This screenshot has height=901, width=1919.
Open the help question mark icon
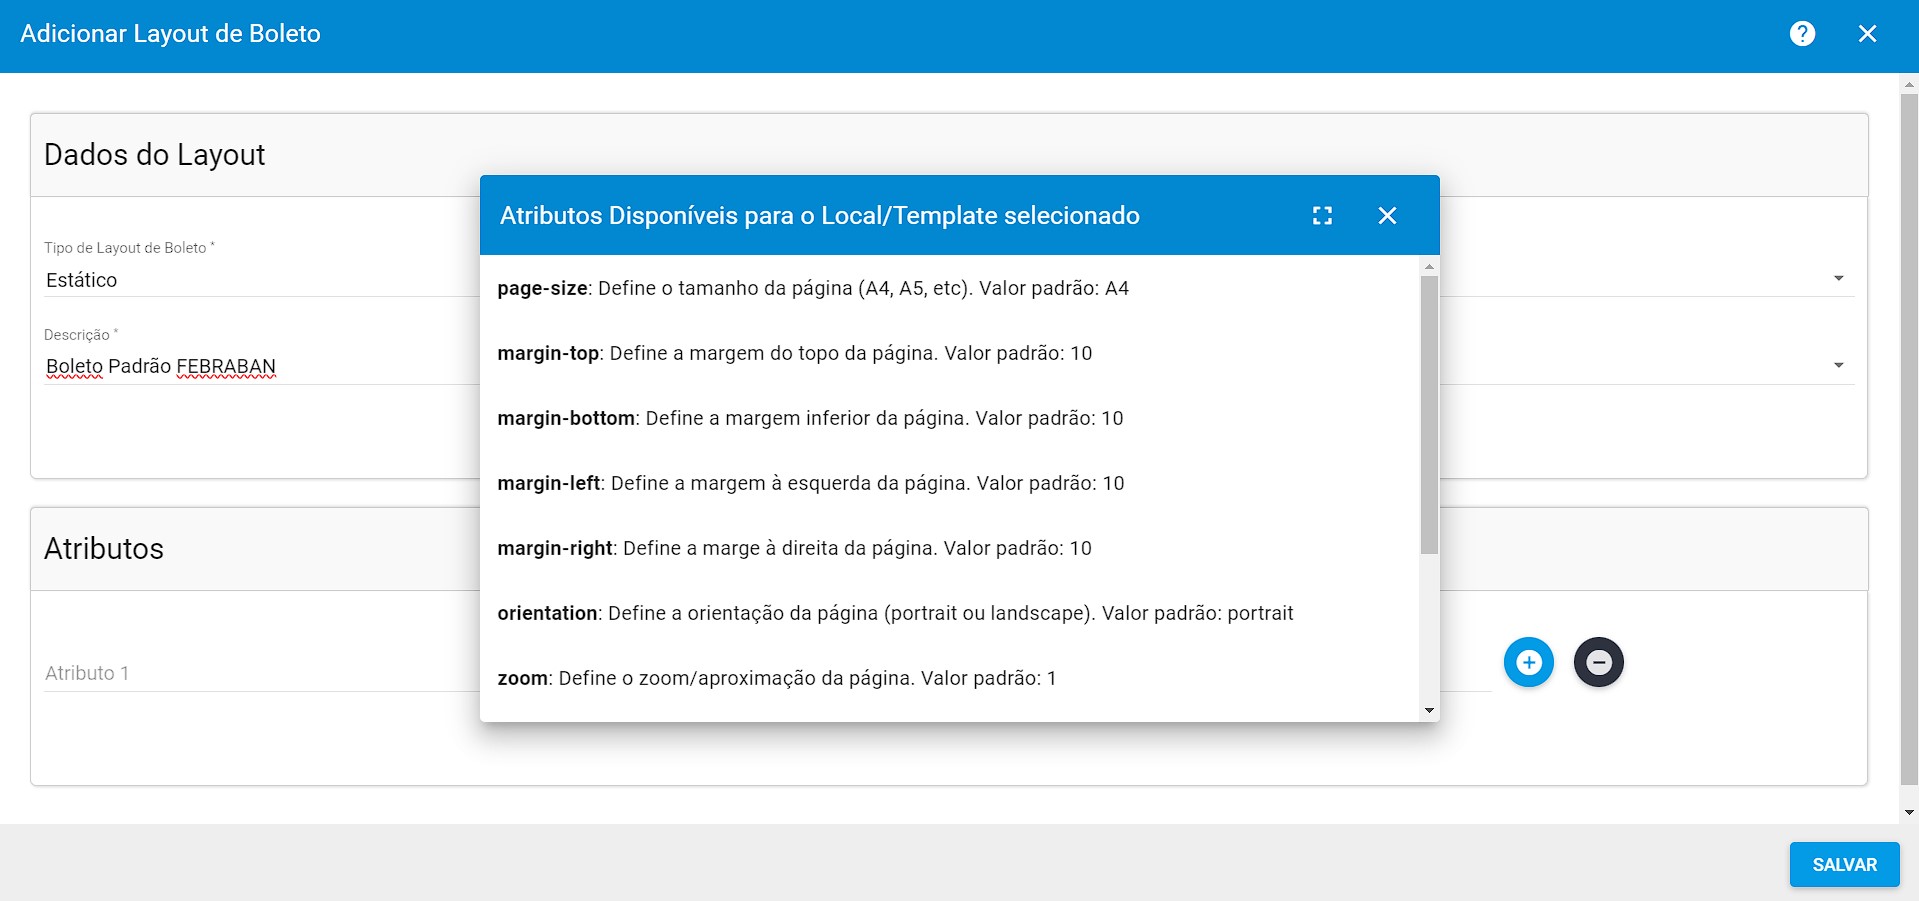(x=1802, y=34)
